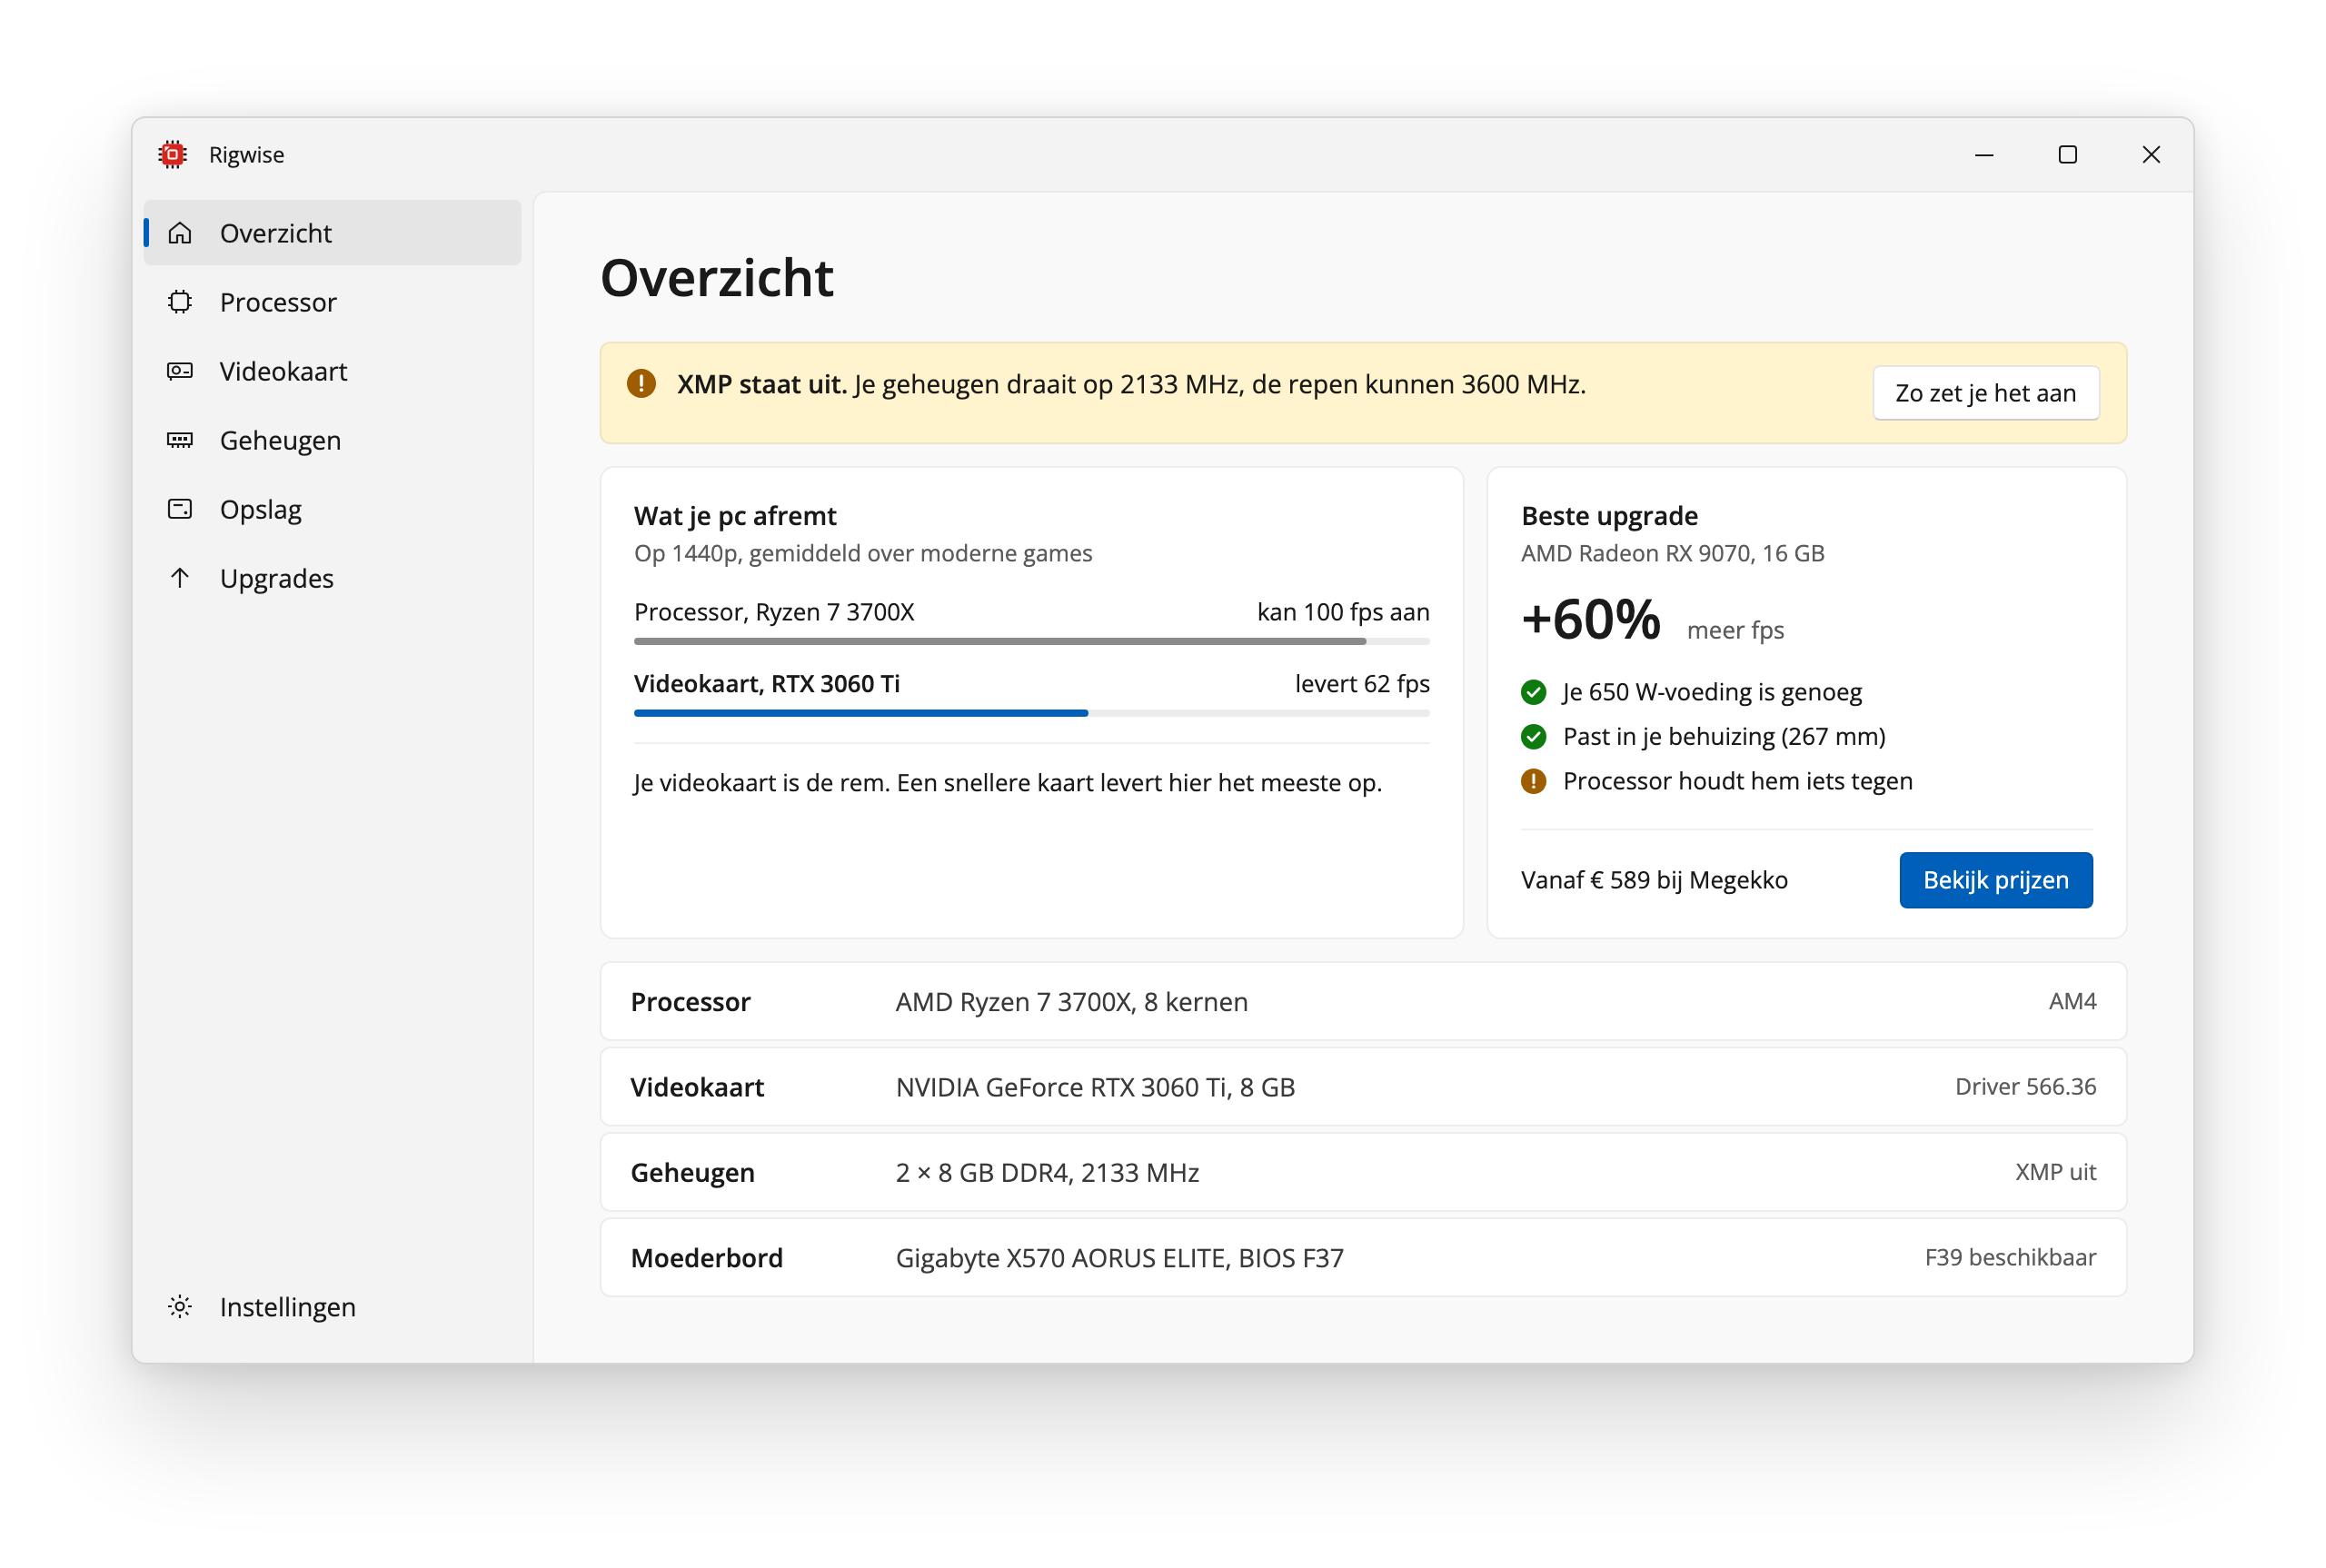Click 'levert 62 fps' label
This screenshot has height=1568, width=2326.
[x=1362, y=684]
